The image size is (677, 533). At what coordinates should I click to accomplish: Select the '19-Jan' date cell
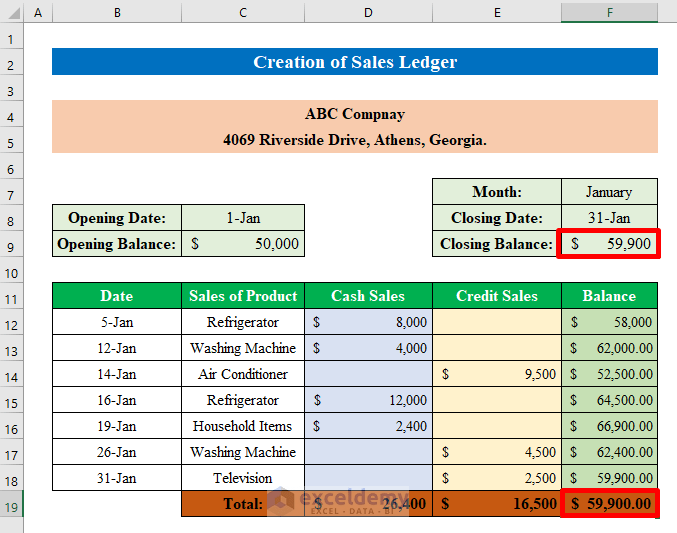pyautogui.click(x=117, y=426)
